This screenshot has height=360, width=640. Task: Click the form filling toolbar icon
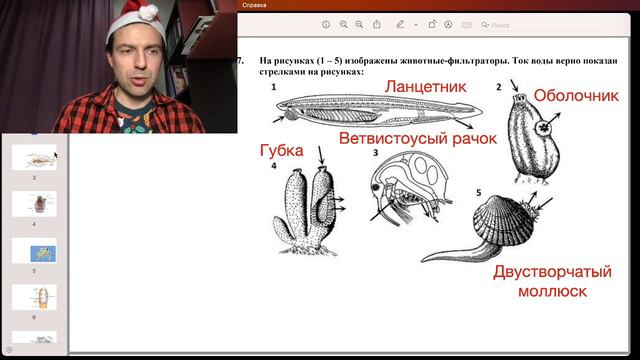pos(467,25)
